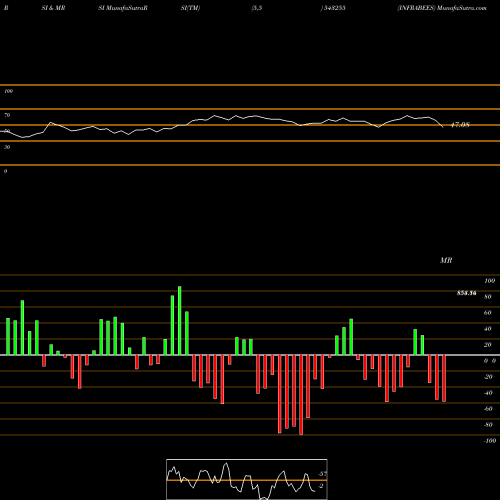
Task: Click the RSI axis label 100
Action: [8, 91]
